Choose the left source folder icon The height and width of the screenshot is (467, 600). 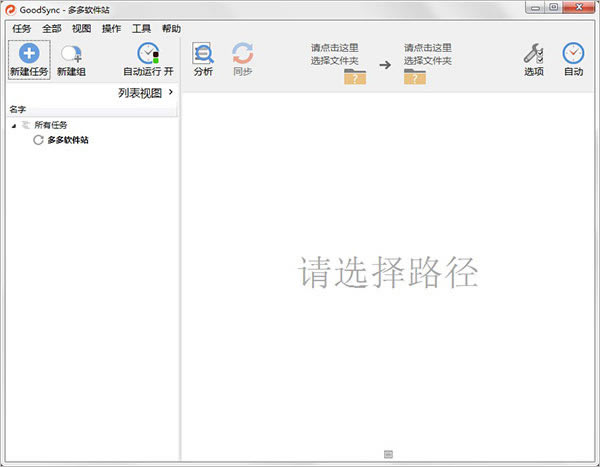point(355,76)
